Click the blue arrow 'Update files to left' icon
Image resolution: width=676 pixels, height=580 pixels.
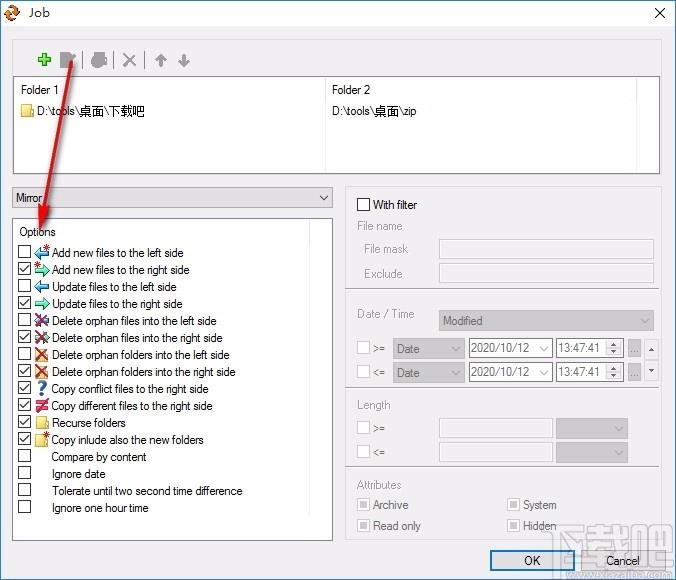tap(42, 286)
